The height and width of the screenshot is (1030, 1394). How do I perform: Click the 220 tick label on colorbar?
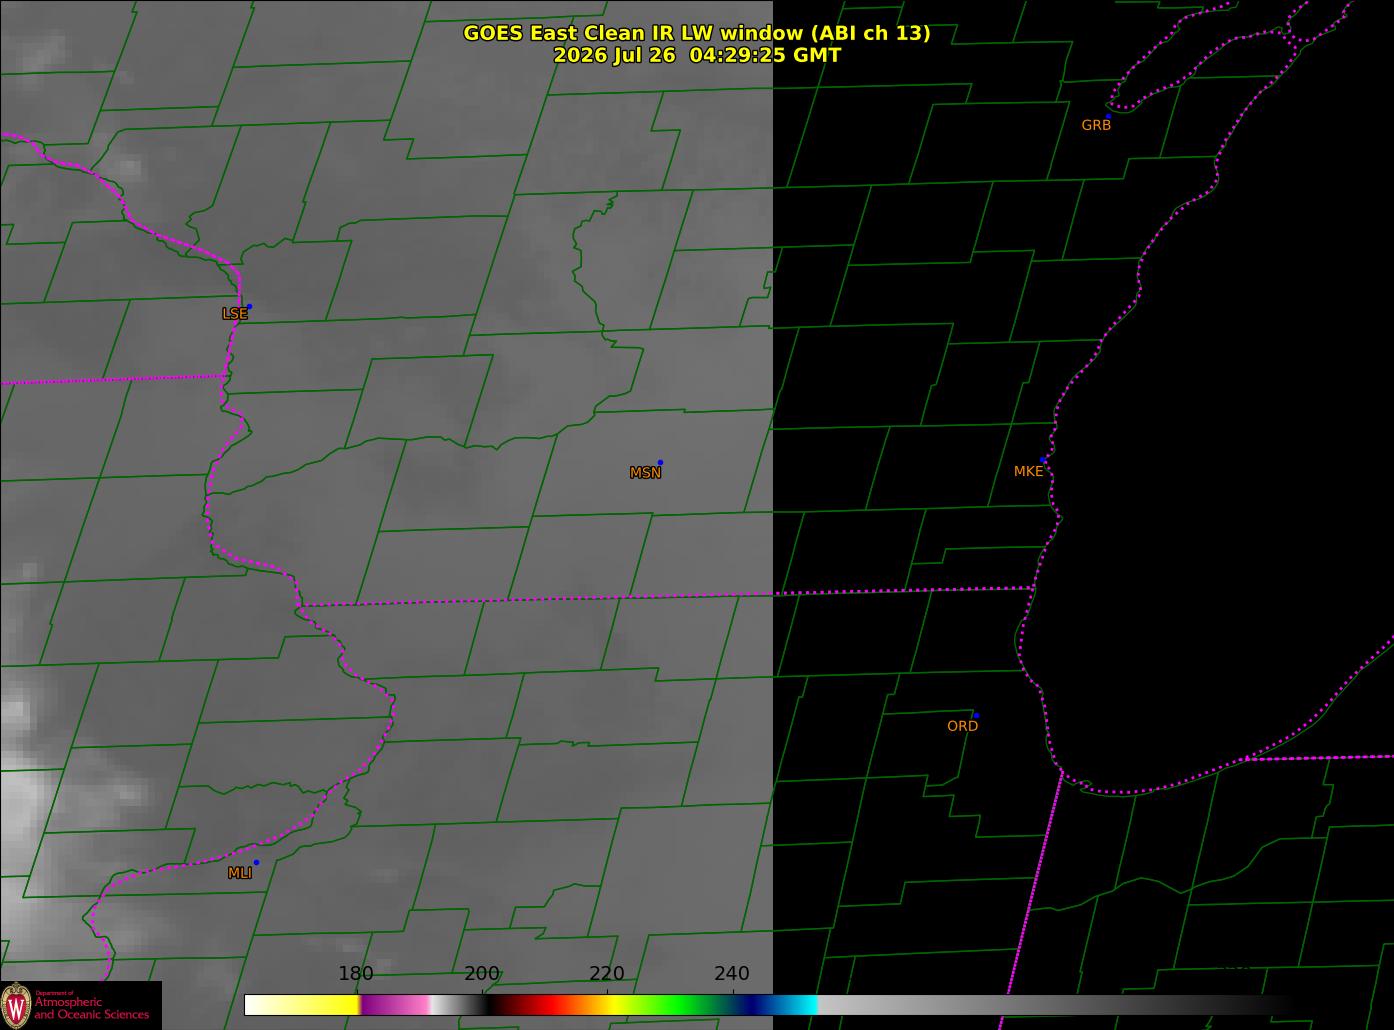[x=607, y=974]
